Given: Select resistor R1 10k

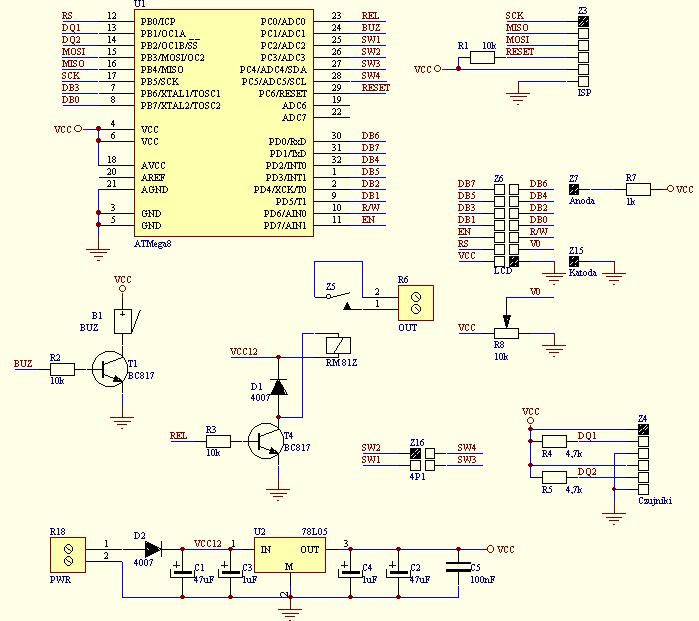Looking at the screenshot, I should pos(482,58).
